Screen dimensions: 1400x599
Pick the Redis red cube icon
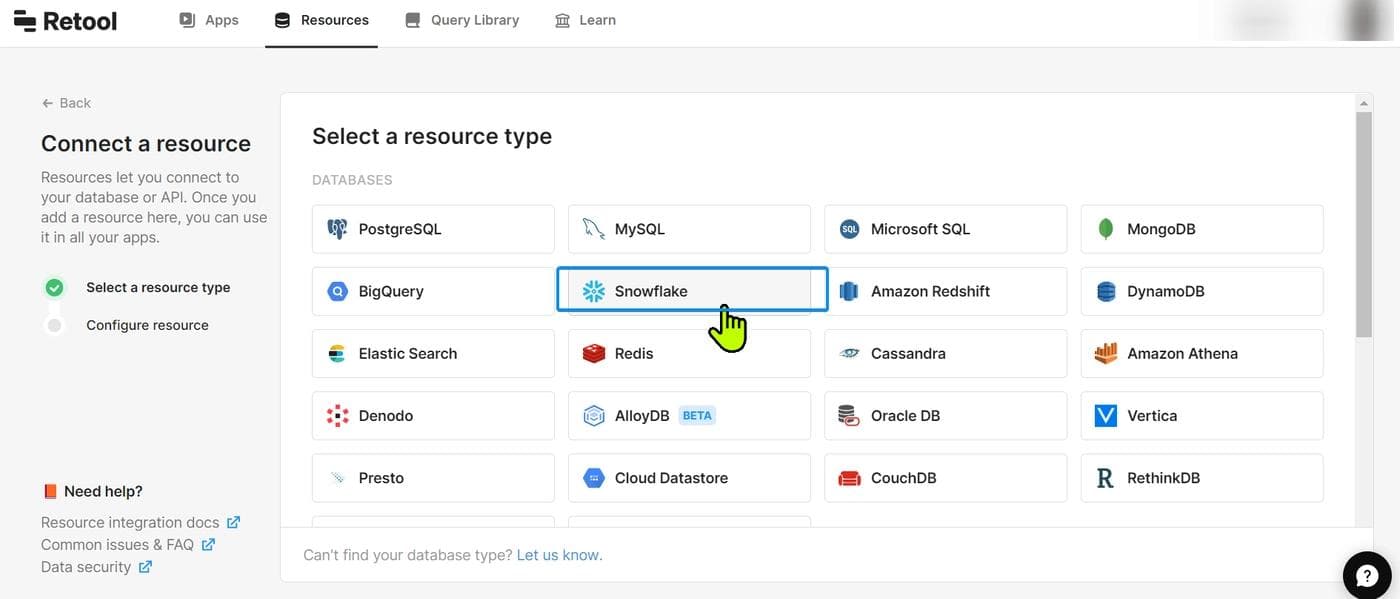tap(594, 353)
